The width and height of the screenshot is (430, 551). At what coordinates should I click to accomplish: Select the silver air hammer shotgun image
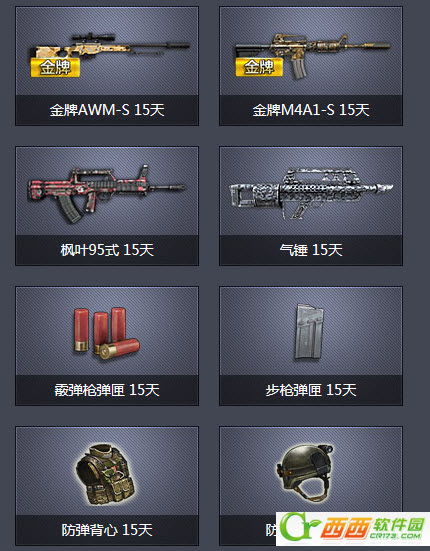[x=311, y=193]
